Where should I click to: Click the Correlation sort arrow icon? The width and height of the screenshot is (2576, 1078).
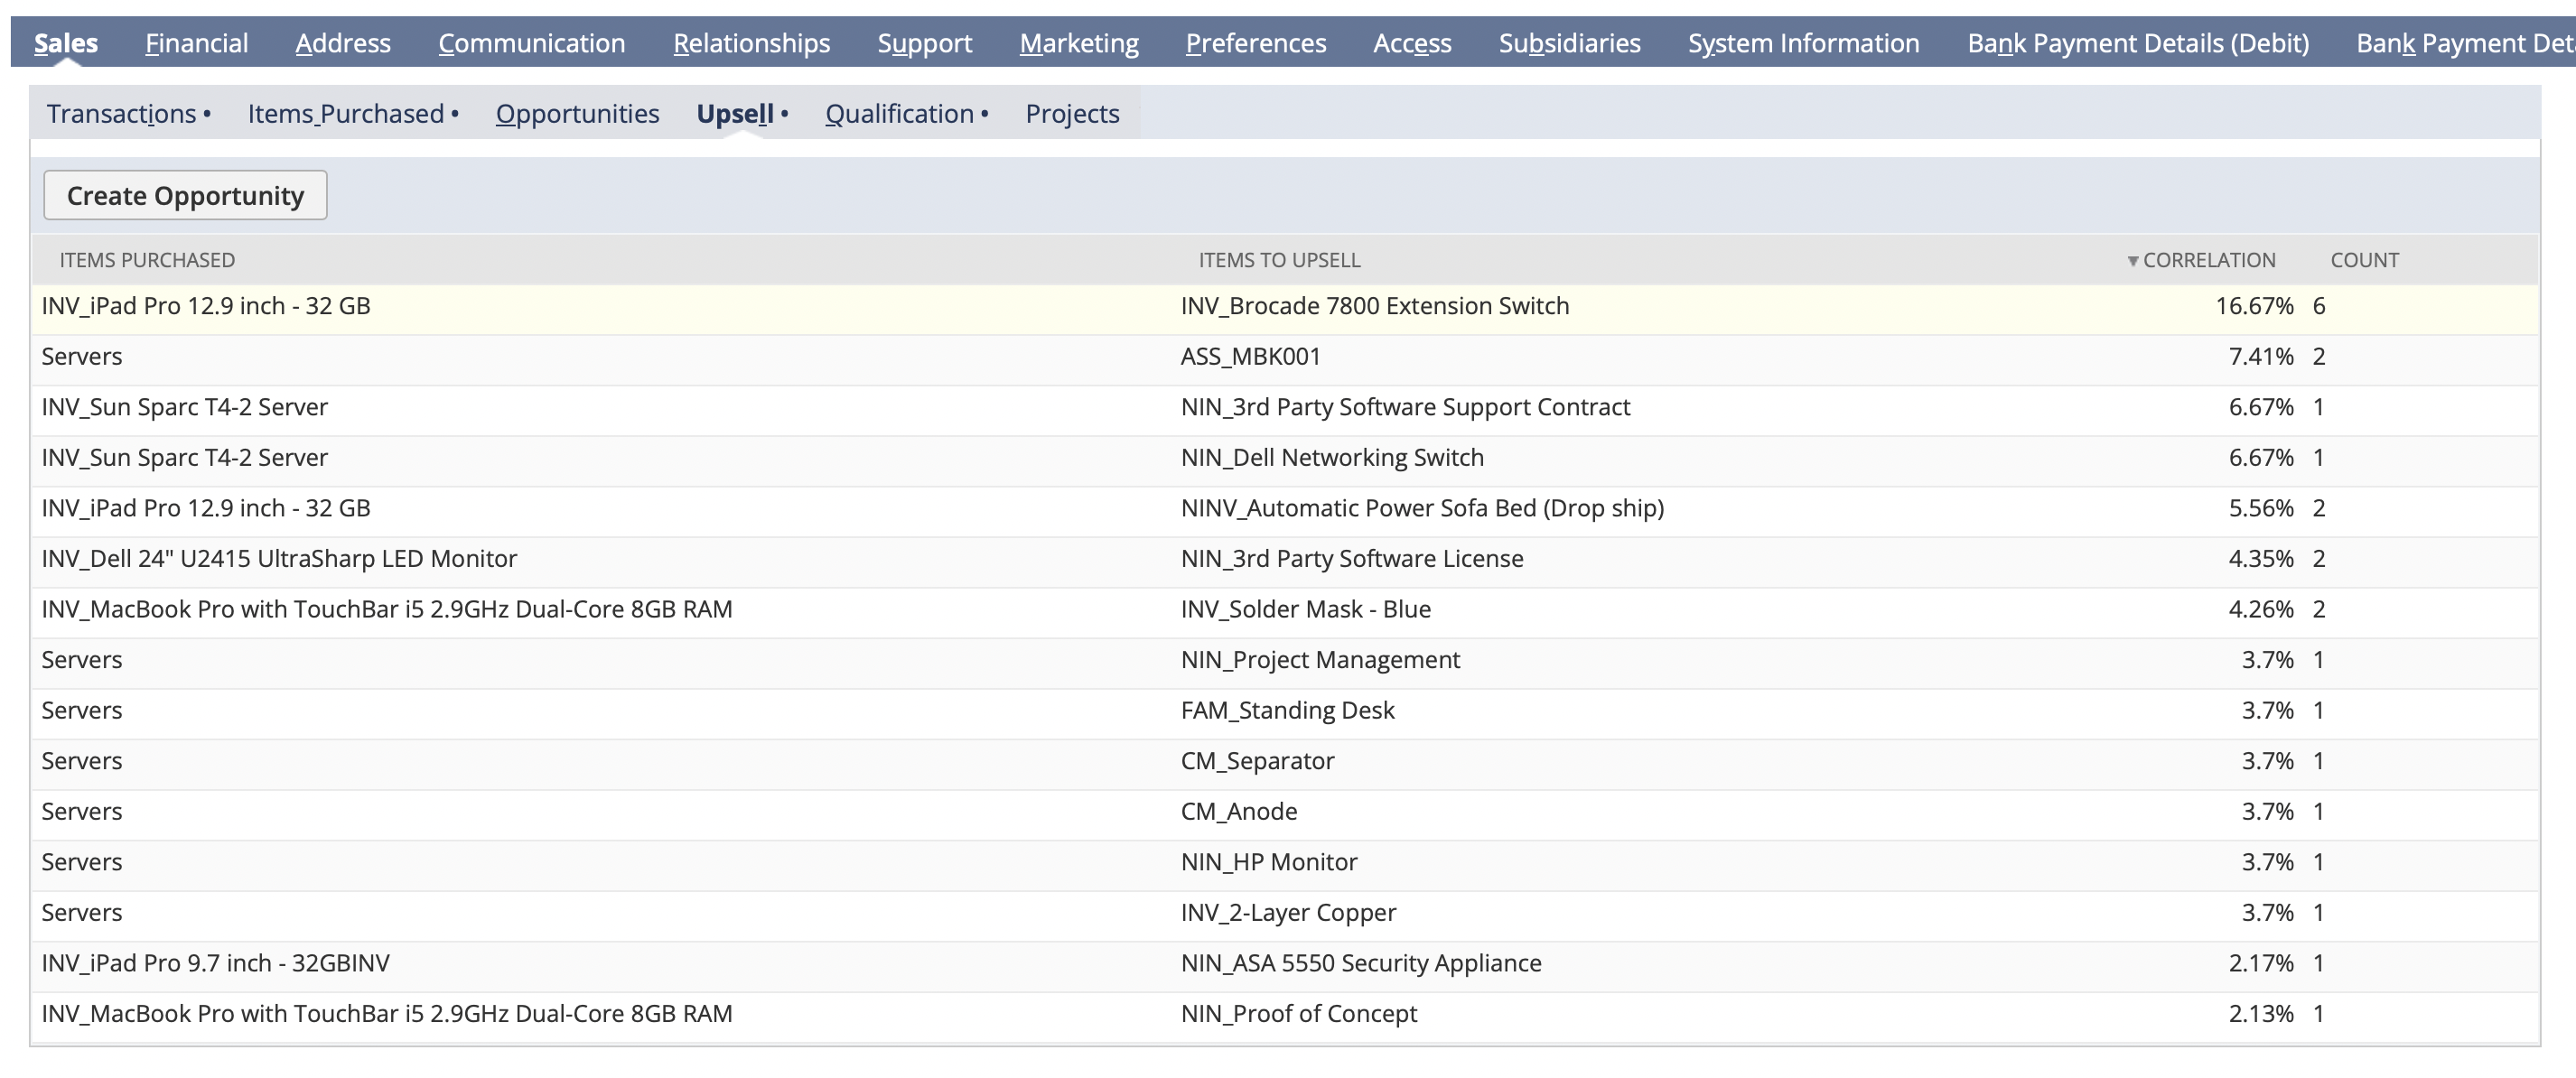tap(2132, 261)
